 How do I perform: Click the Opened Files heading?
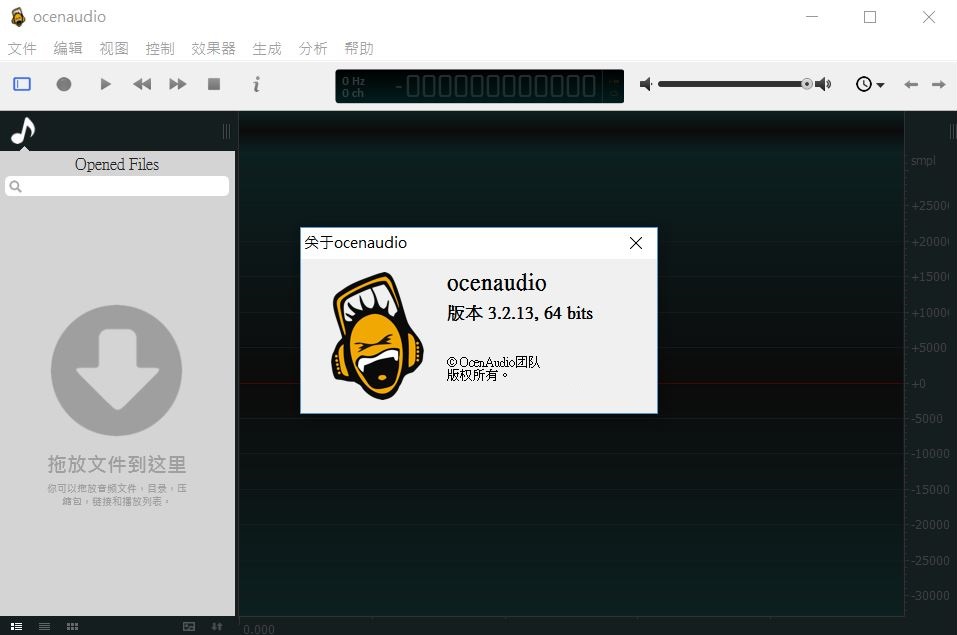117,164
